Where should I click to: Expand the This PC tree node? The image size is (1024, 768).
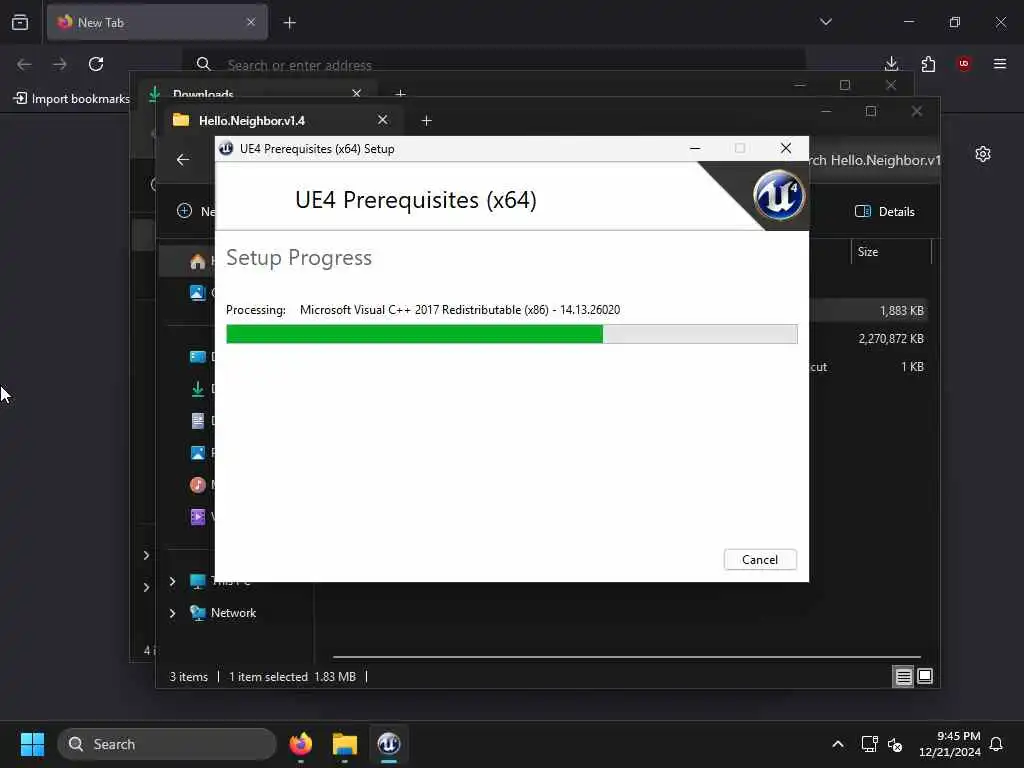172,581
